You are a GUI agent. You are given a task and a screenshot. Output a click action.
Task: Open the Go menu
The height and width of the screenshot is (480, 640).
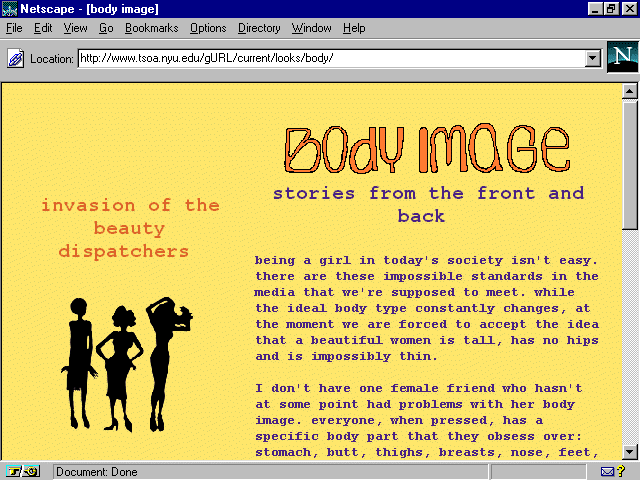click(x=106, y=28)
